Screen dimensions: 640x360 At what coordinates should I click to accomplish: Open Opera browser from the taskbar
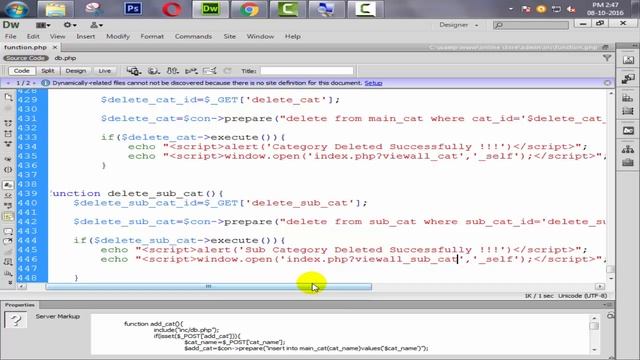(x=171, y=9)
